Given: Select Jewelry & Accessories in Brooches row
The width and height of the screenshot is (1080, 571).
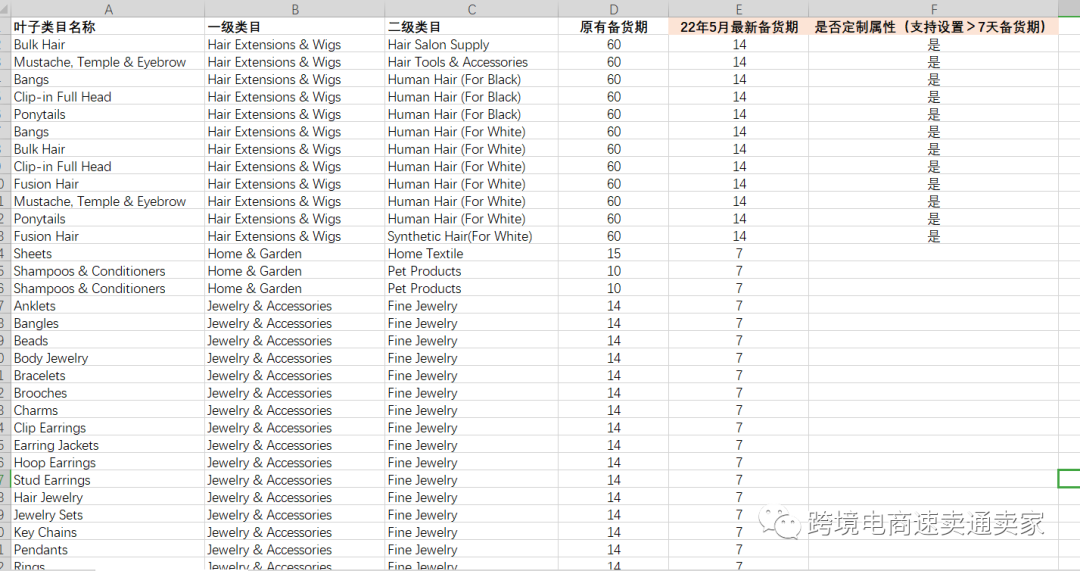Looking at the screenshot, I should tap(295, 393).
